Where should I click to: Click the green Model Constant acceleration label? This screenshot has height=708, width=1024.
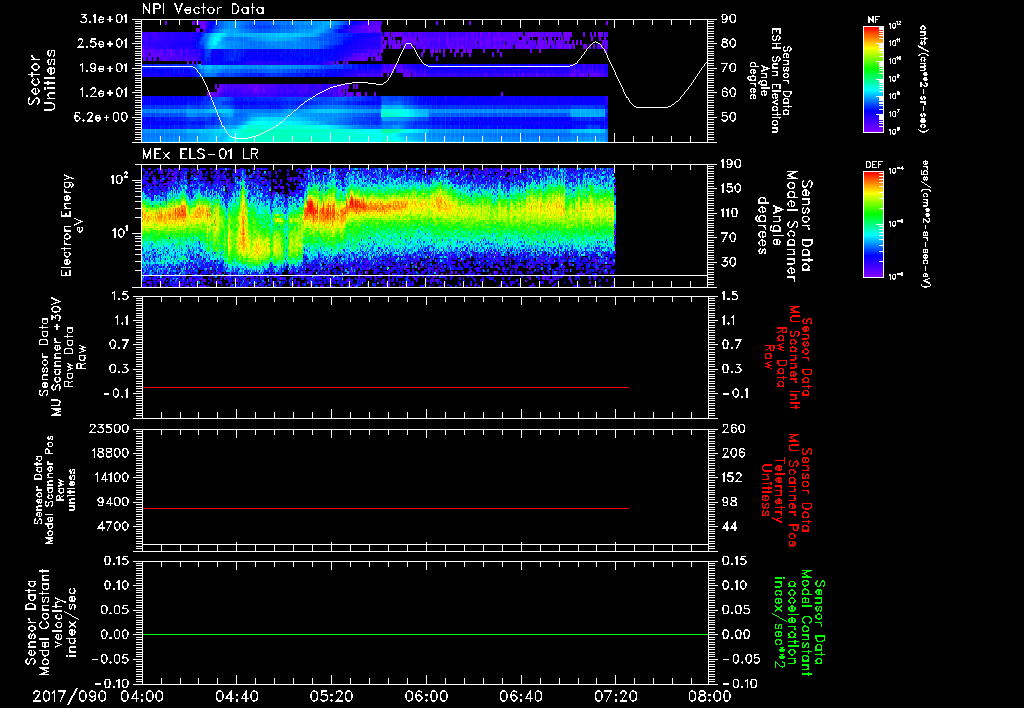[798, 622]
